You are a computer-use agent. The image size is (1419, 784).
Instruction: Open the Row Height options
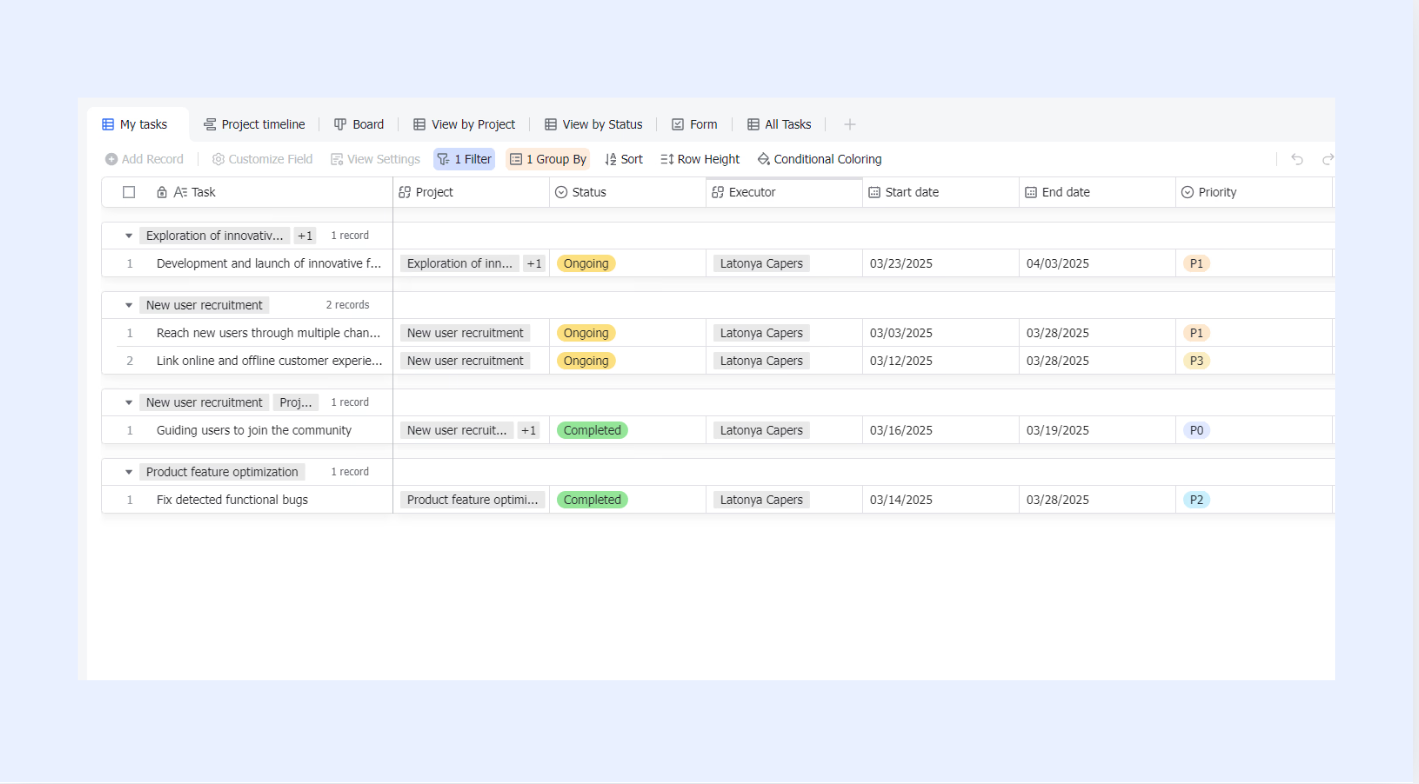point(700,159)
